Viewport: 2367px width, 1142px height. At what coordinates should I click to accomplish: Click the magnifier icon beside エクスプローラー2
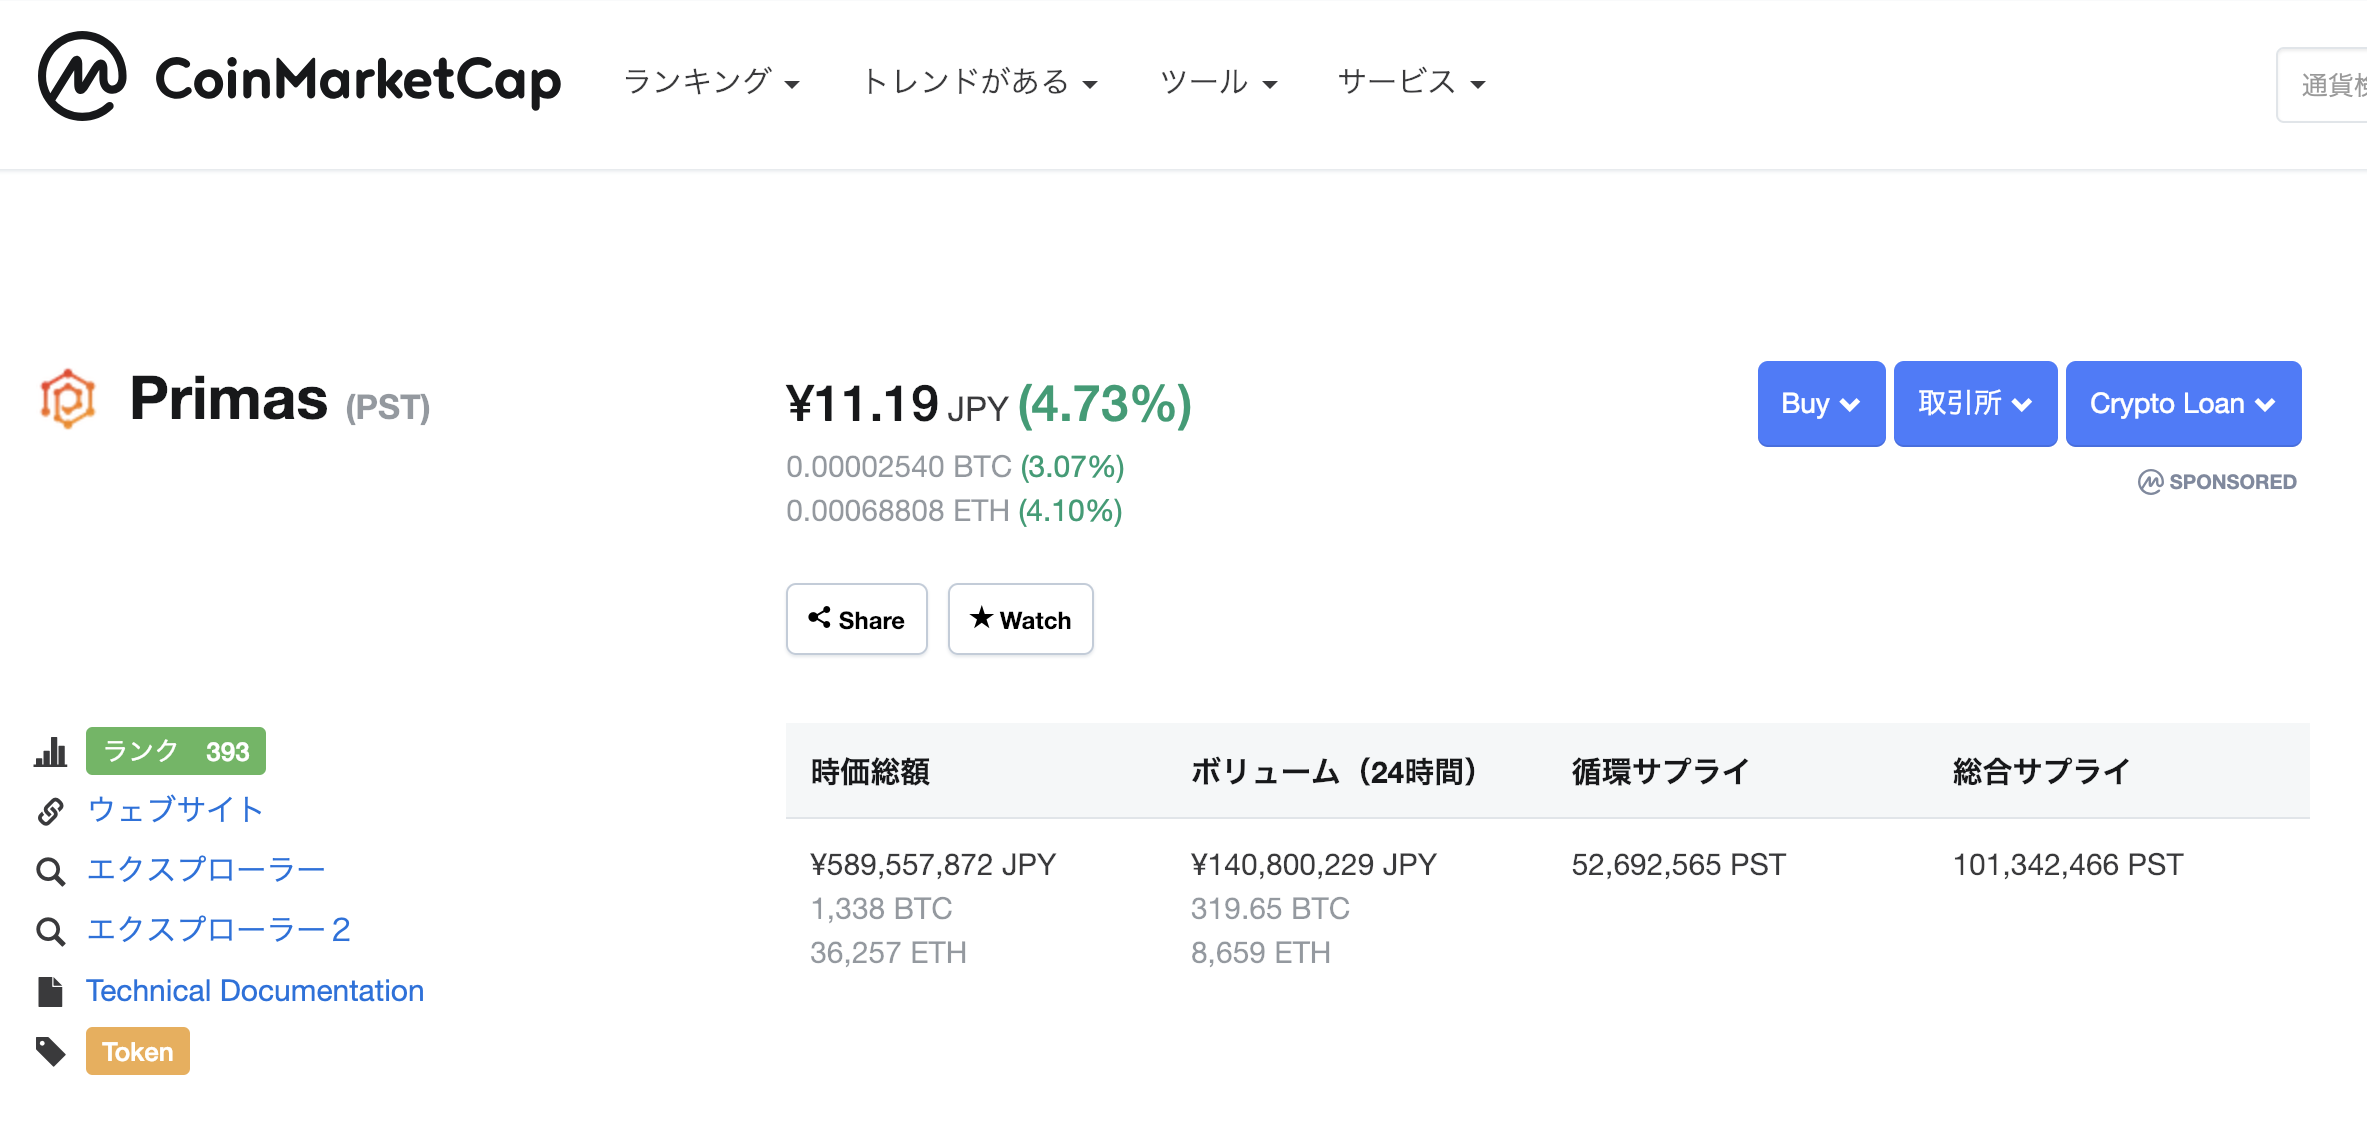coord(50,931)
